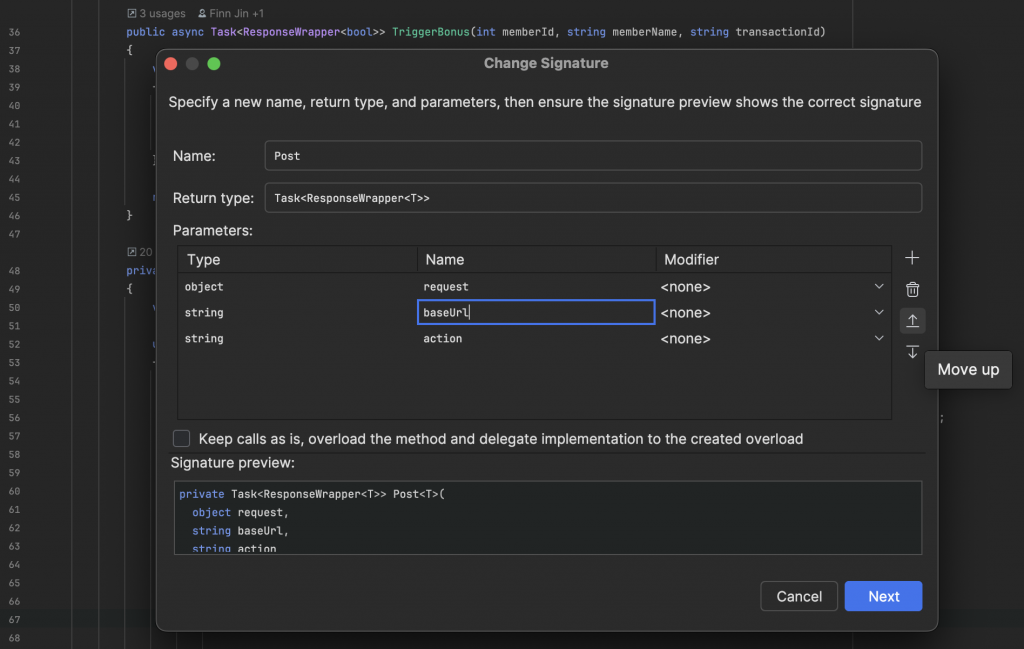This screenshot has height=649, width=1024.
Task: Select the "action" parameter name cell
Action: tap(443, 339)
